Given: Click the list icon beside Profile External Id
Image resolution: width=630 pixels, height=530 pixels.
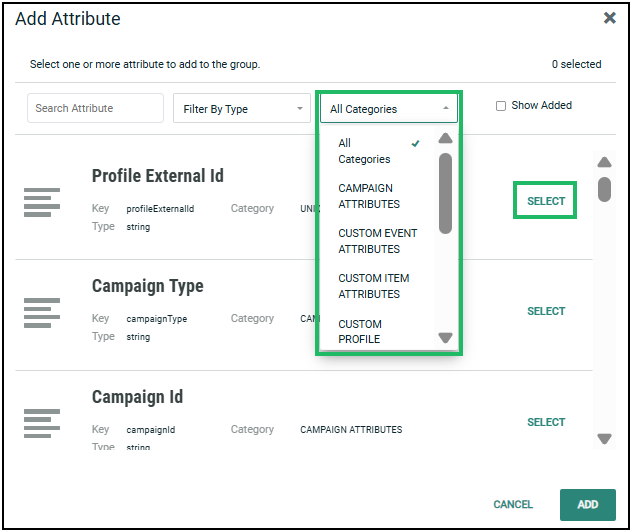Looking at the screenshot, I should (42, 202).
